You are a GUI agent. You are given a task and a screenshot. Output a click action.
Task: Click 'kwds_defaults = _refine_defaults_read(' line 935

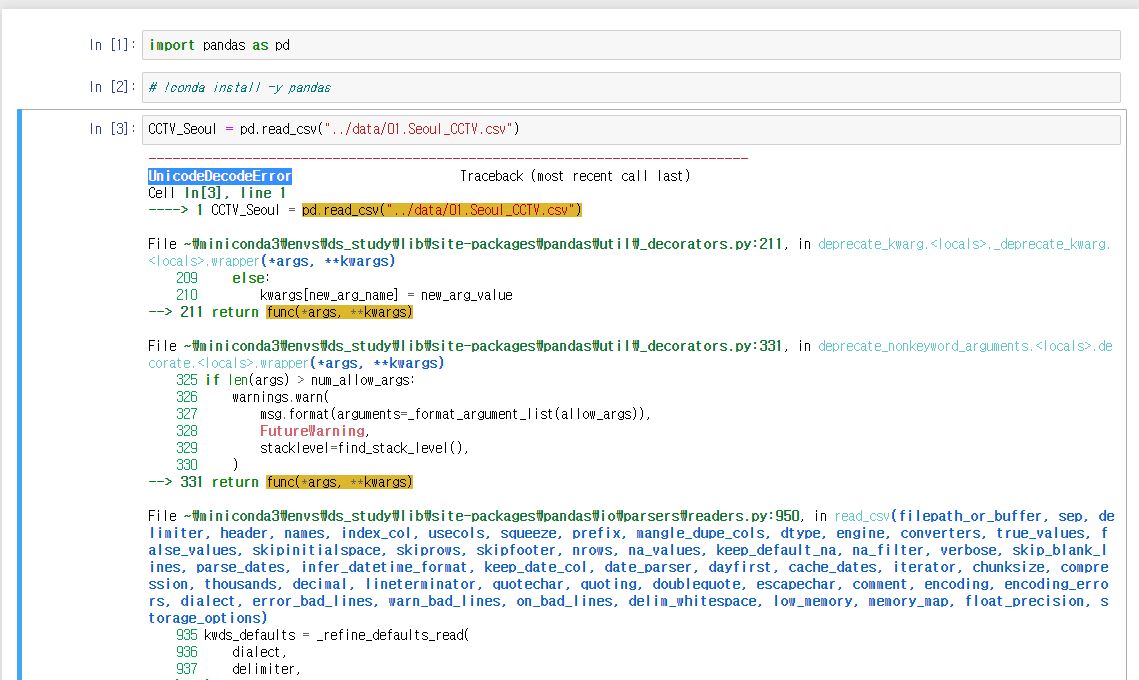(336, 635)
